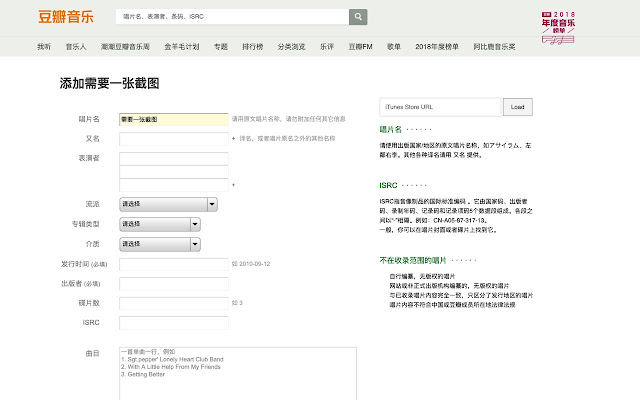Click the search magnifier button
The width and height of the screenshot is (640, 400).
coord(358,17)
